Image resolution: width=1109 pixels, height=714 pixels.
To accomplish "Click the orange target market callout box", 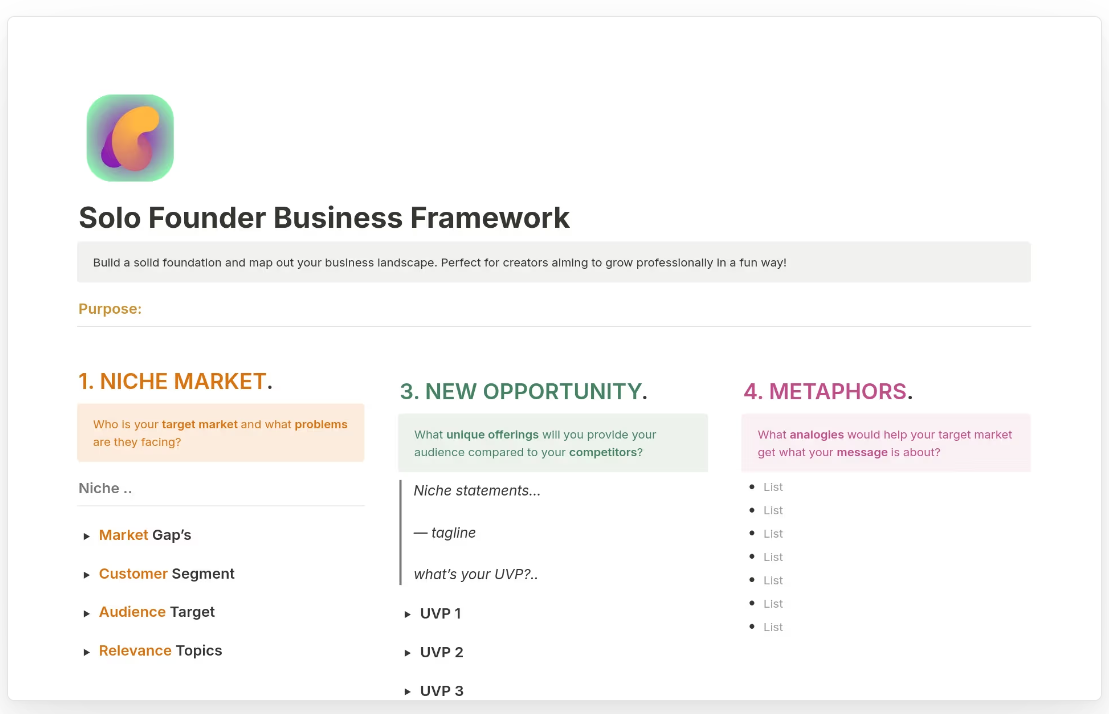I will tap(220, 433).
